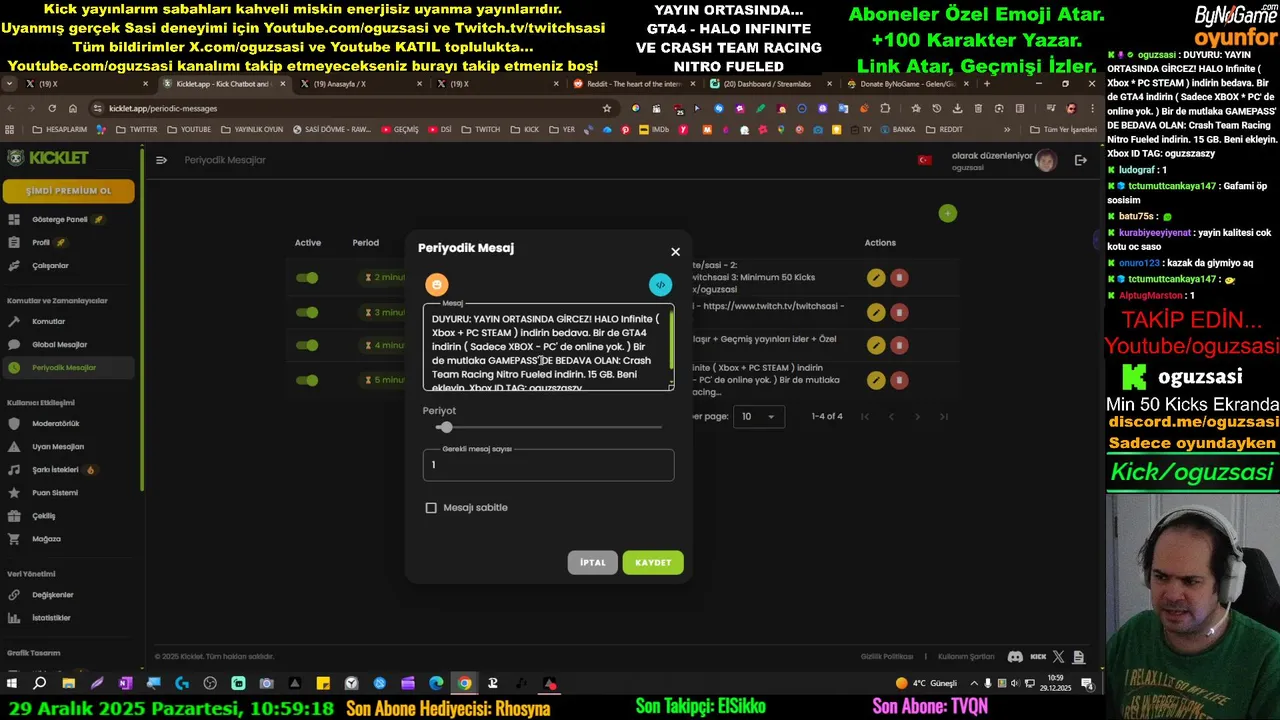1280x720 pixels.
Task: Open Moderatörlük in sidebar
Action: [68, 423]
